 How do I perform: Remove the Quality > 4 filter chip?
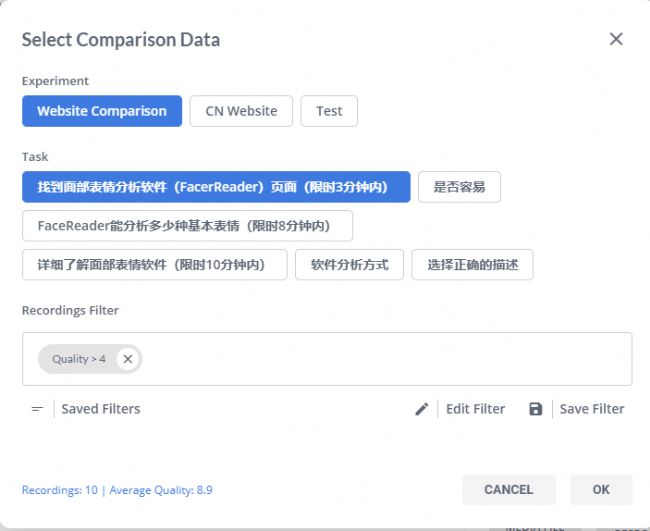point(127,359)
